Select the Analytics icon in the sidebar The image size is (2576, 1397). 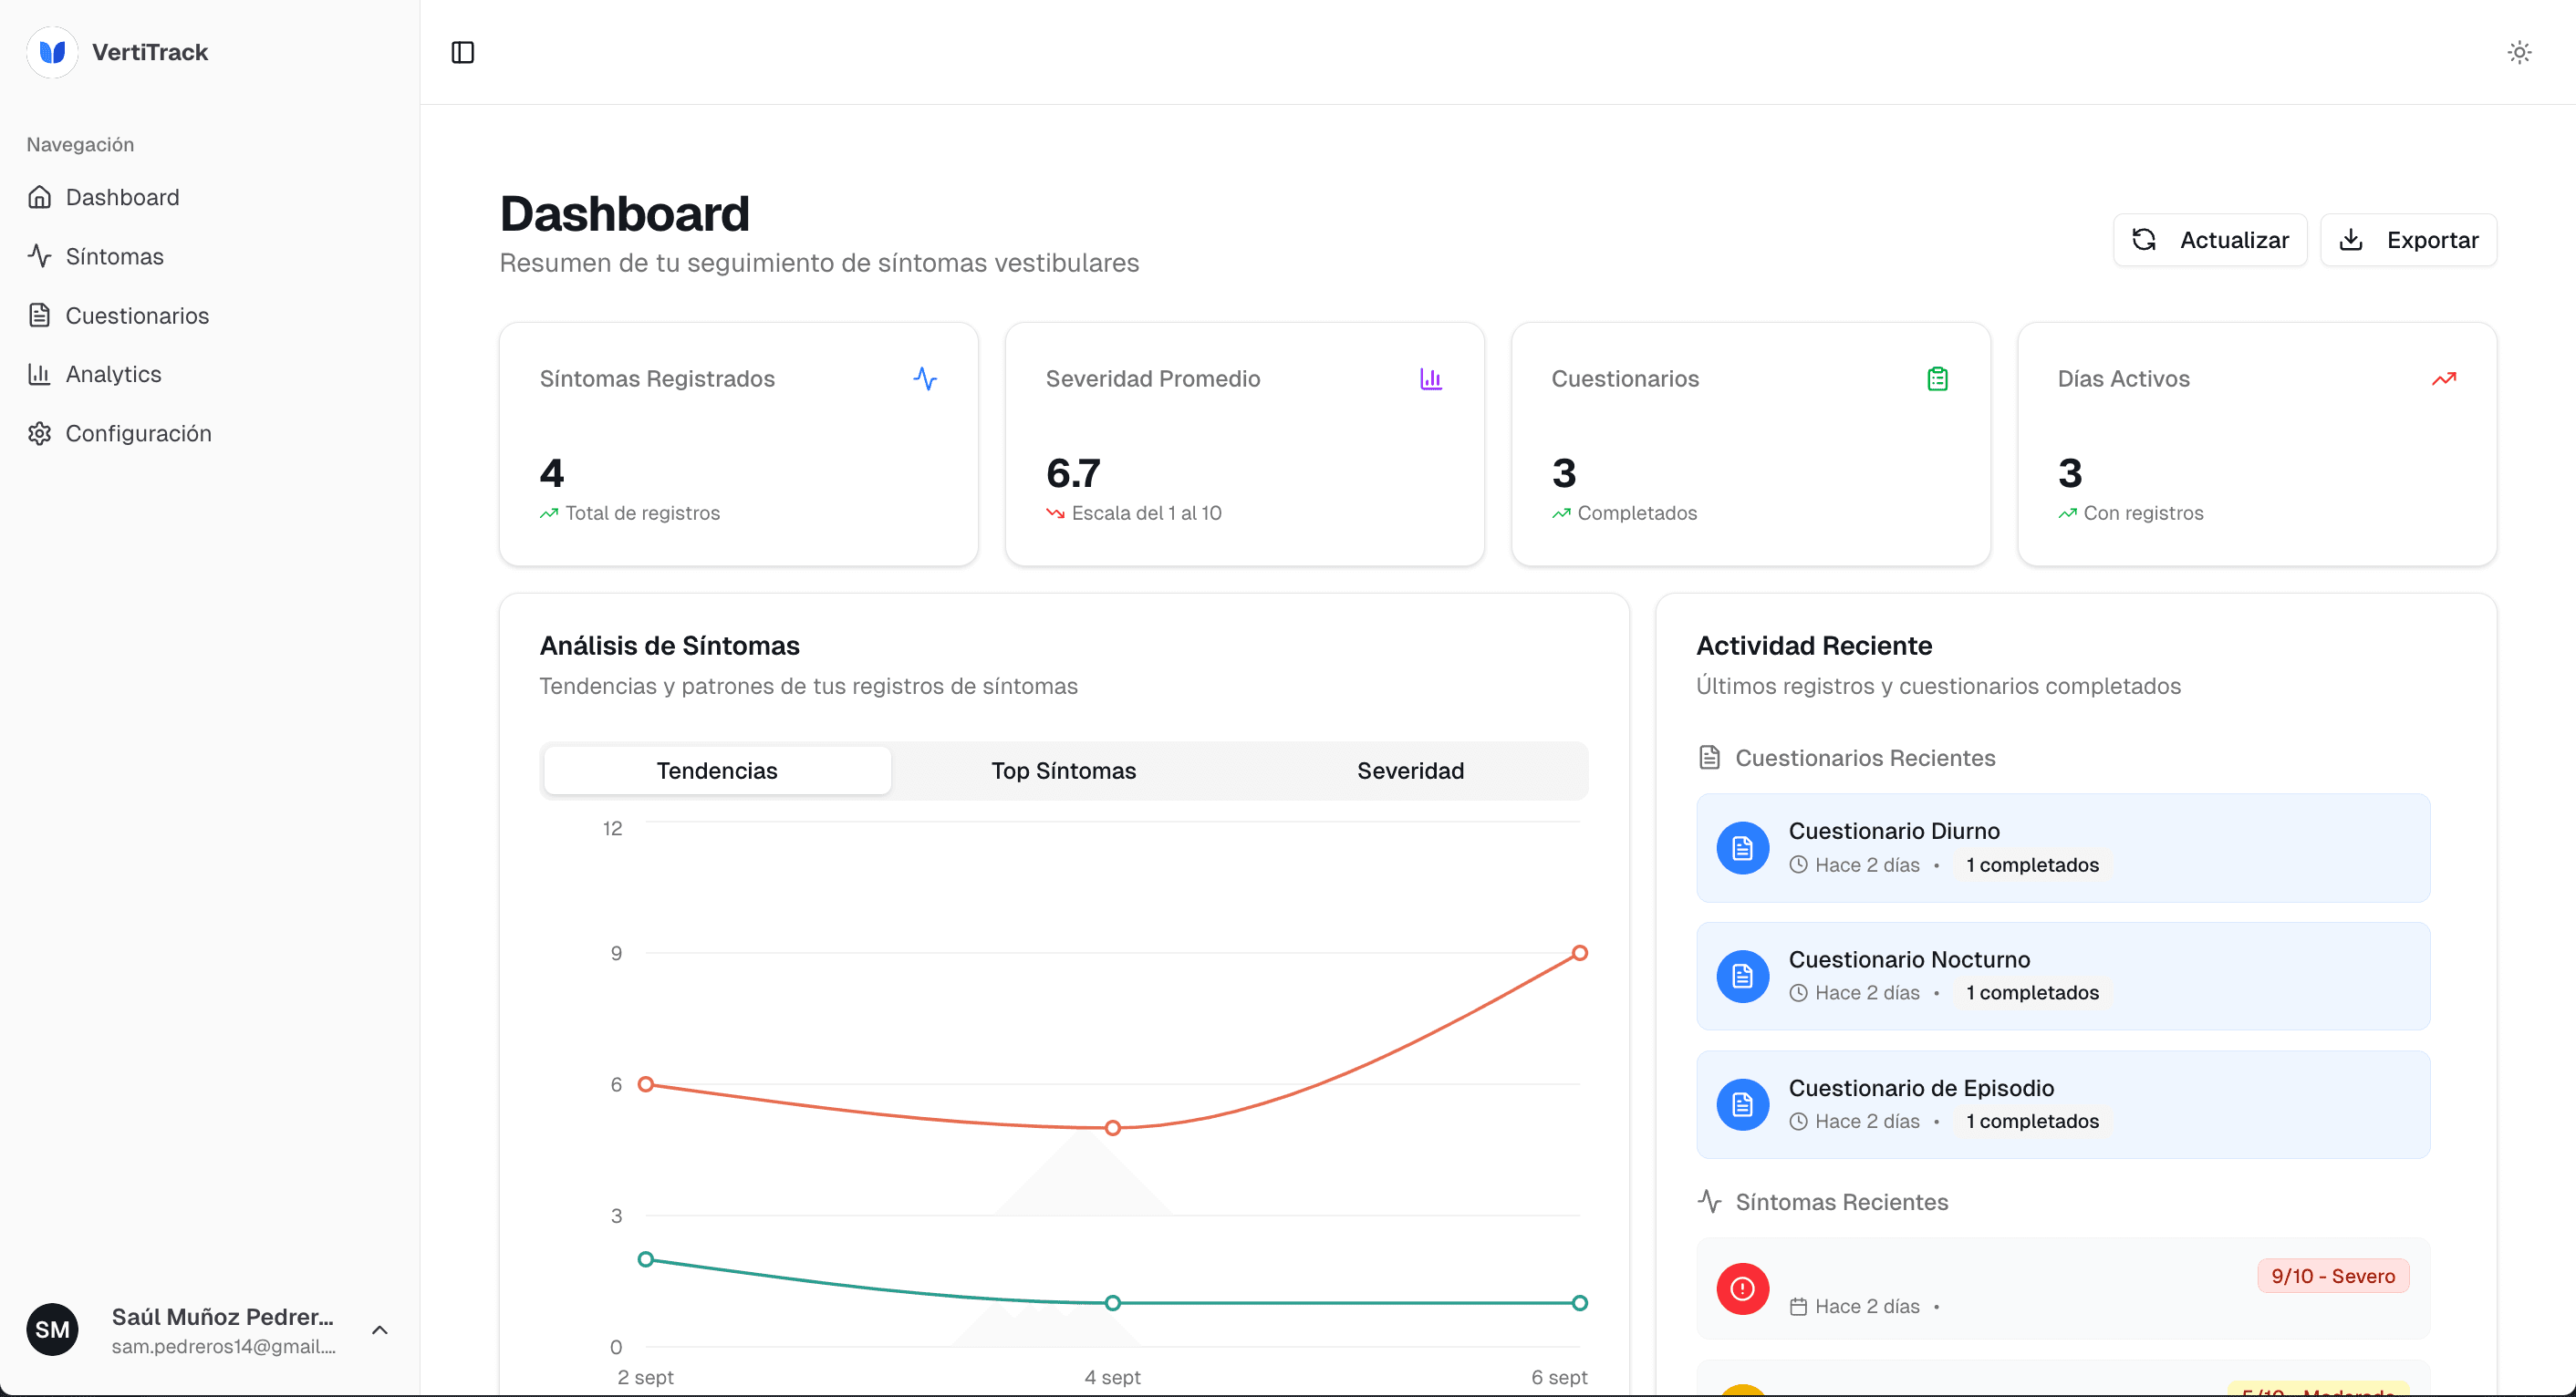tap(40, 373)
